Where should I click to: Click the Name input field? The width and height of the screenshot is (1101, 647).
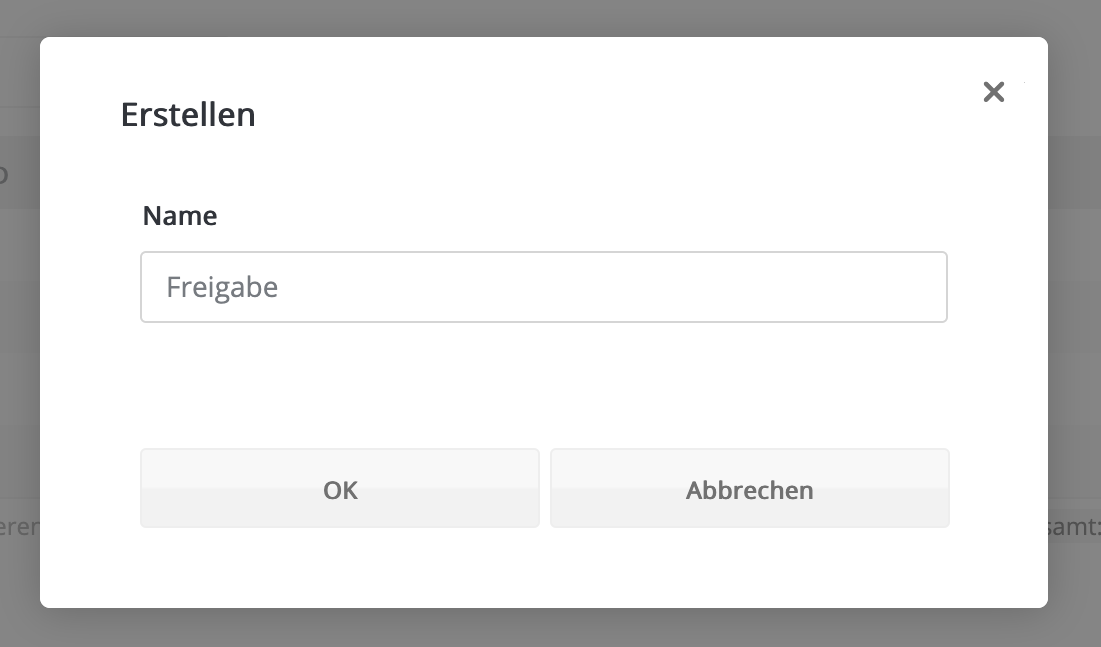(x=543, y=287)
